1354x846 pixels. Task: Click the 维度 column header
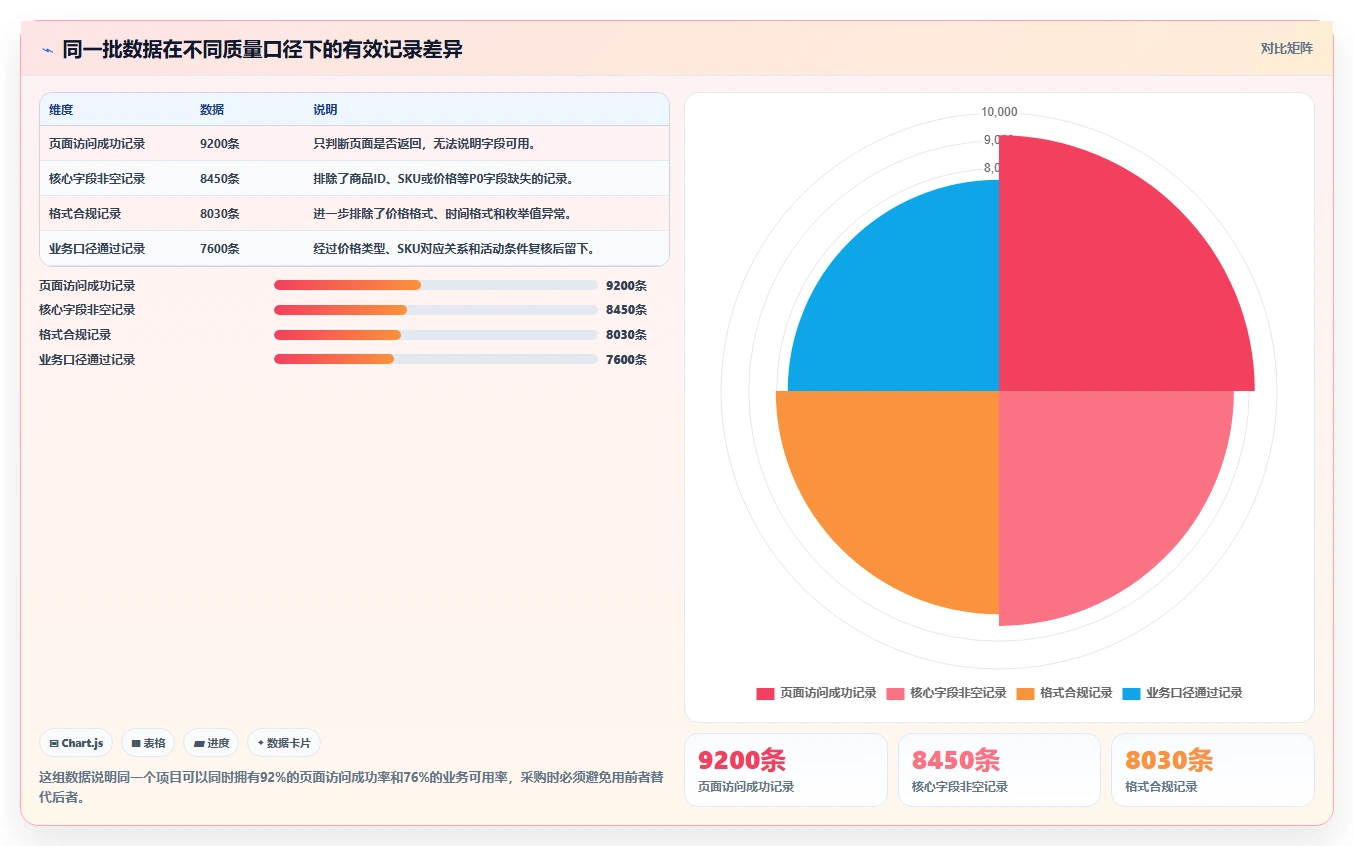(61, 109)
